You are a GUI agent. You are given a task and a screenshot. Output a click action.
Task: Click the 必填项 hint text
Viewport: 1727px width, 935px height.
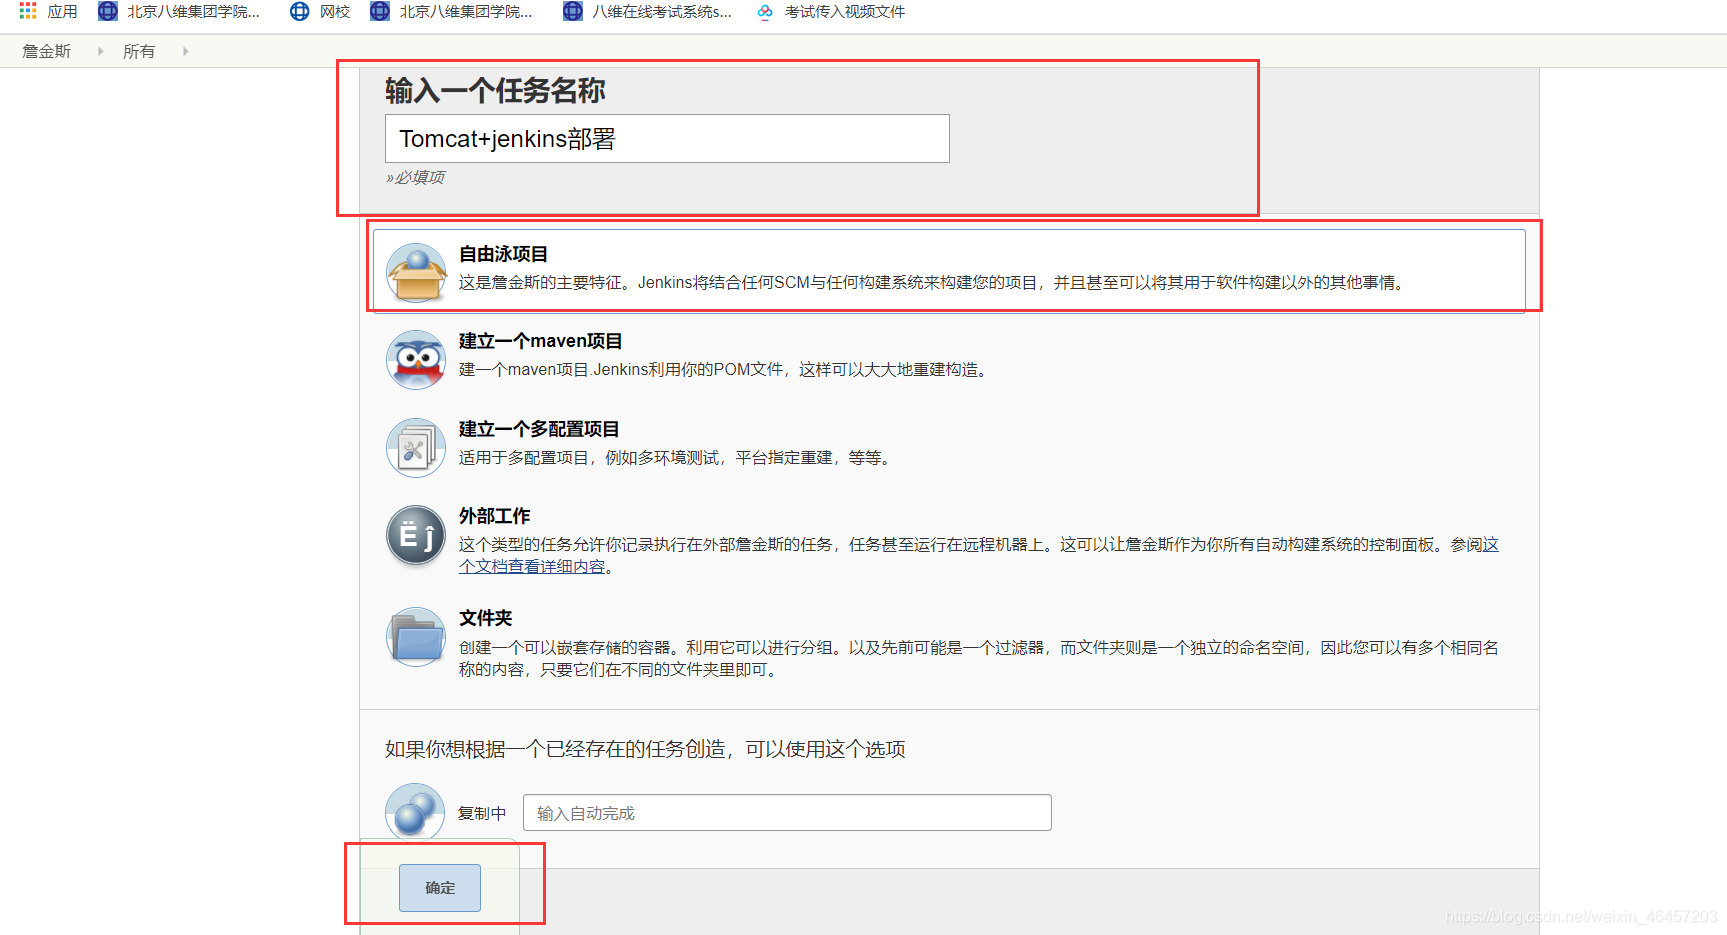point(415,177)
